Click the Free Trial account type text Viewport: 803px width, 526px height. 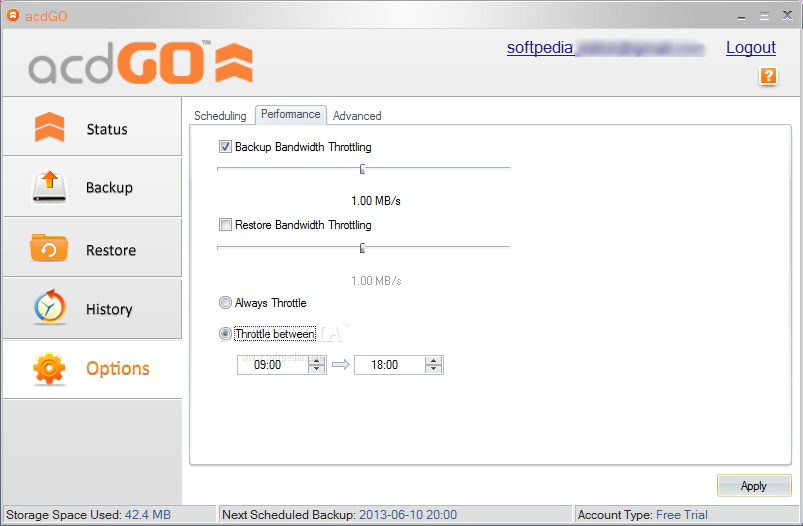pos(682,515)
